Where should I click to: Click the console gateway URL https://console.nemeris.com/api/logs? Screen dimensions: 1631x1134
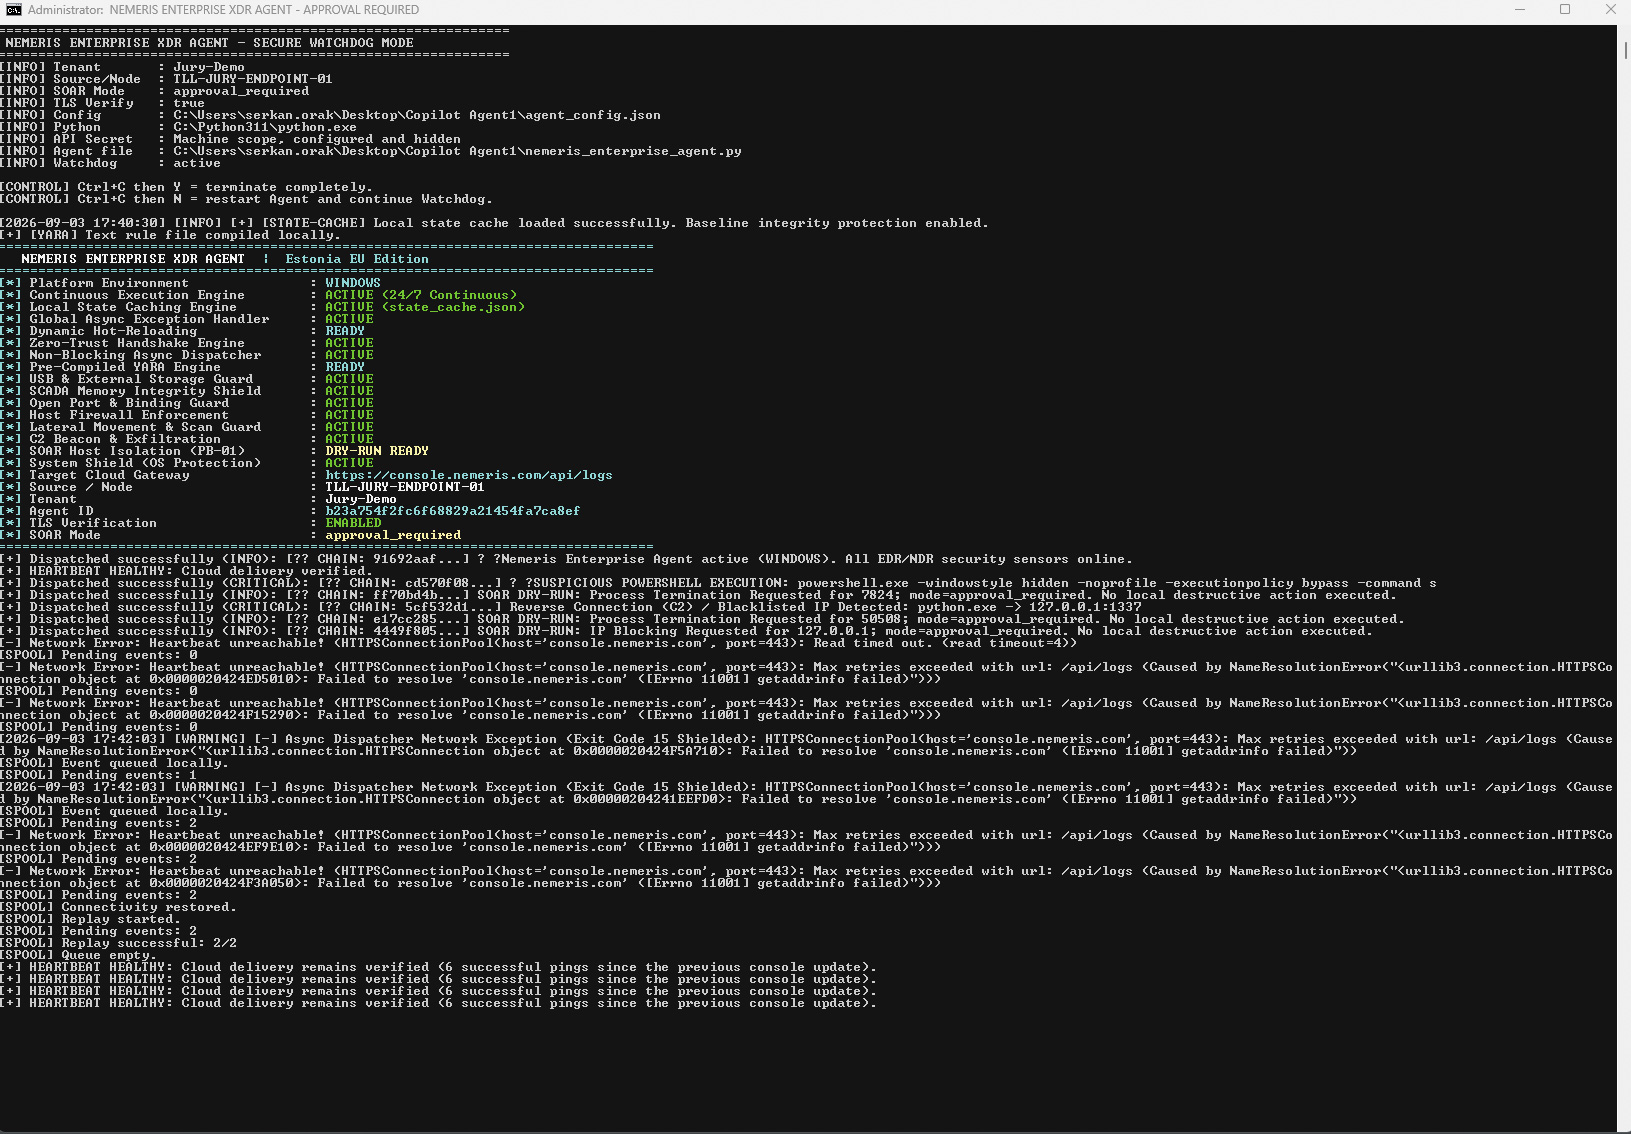(x=469, y=475)
